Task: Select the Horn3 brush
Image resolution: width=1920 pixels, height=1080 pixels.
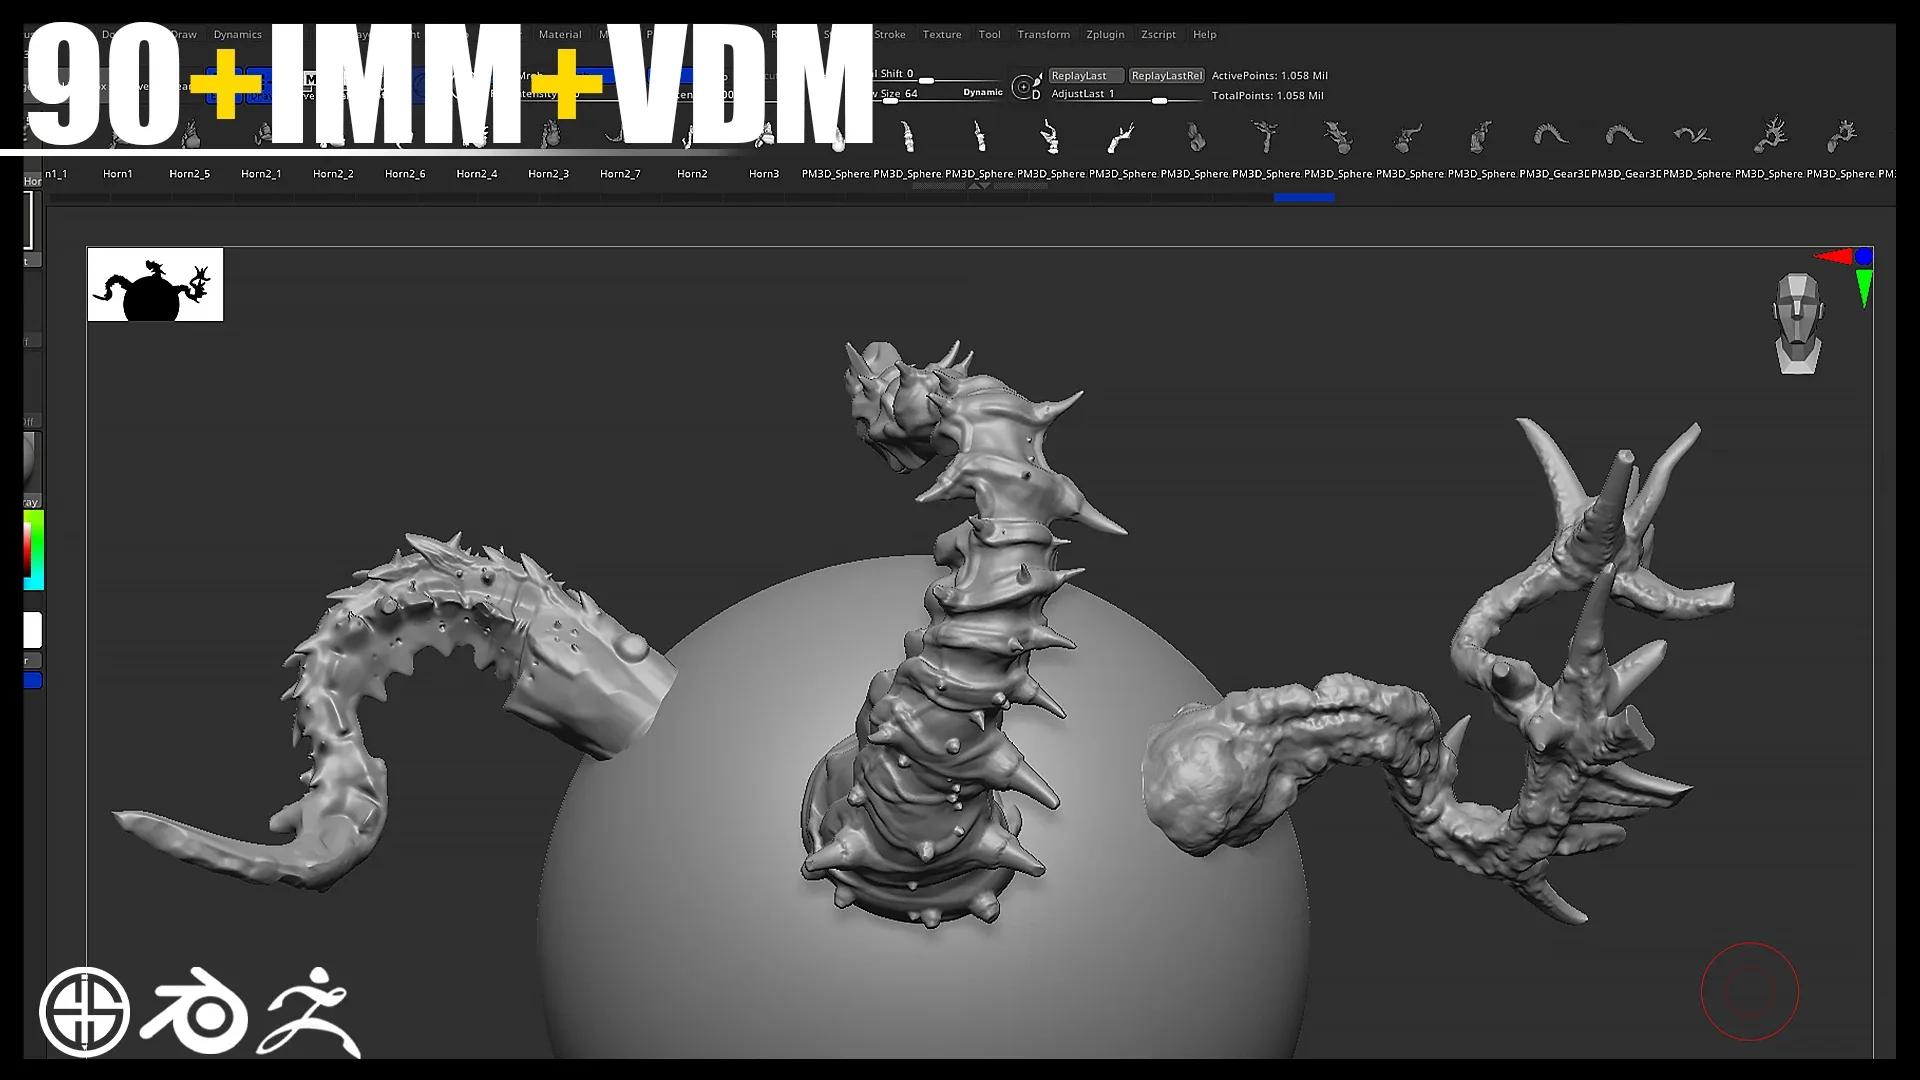Action: pyautogui.click(x=764, y=174)
